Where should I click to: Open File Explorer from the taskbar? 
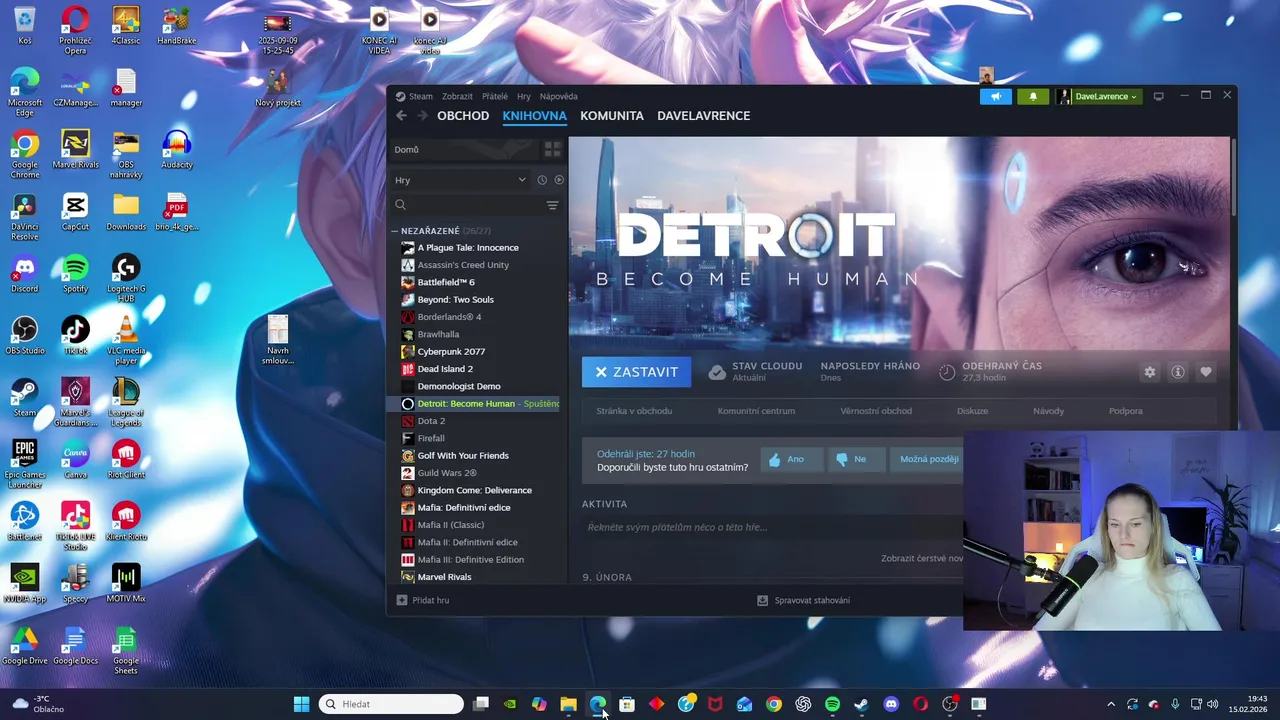tap(568, 704)
